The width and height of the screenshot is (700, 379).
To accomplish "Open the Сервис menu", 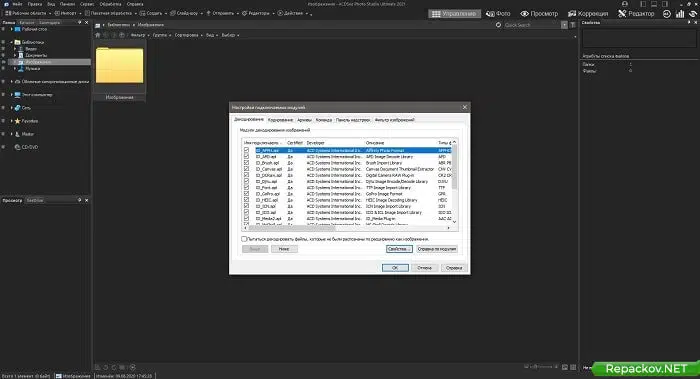I will (87, 4).
